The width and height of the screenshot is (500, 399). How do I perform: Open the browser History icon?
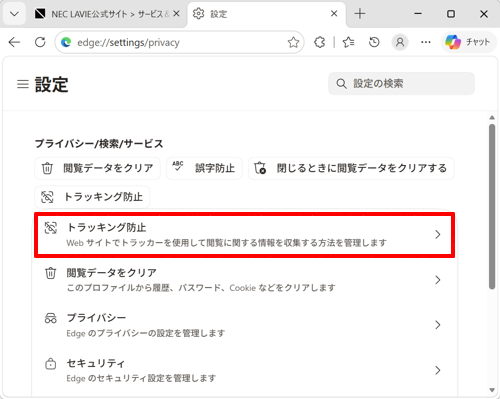(x=374, y=42)
